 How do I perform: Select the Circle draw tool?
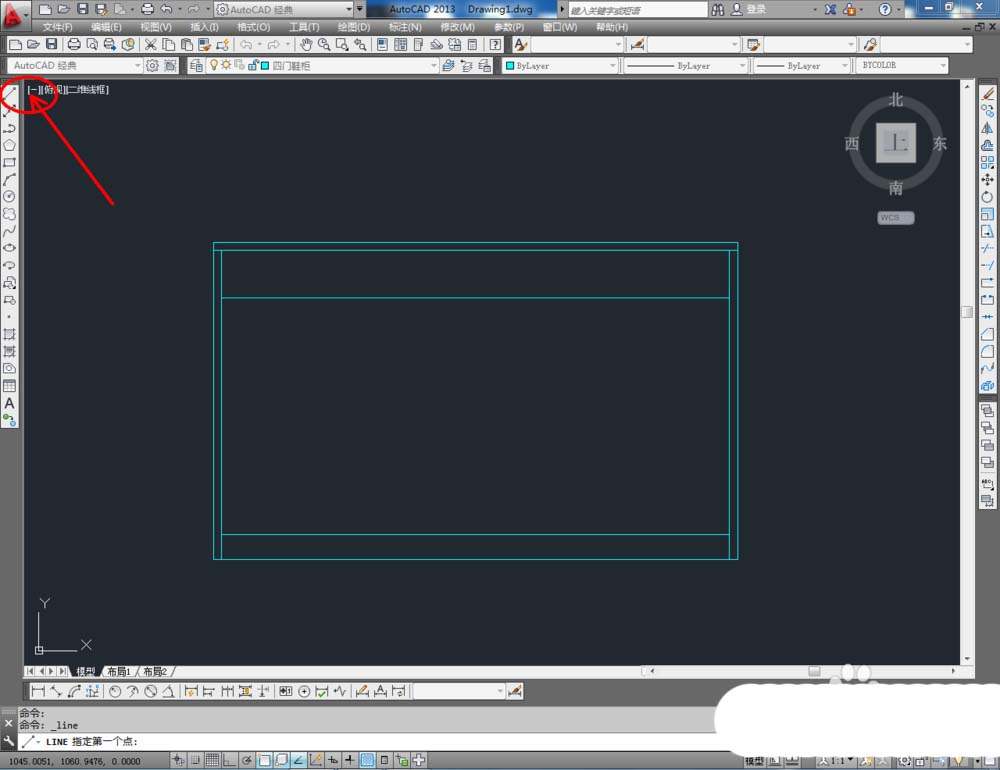(9, 196)
